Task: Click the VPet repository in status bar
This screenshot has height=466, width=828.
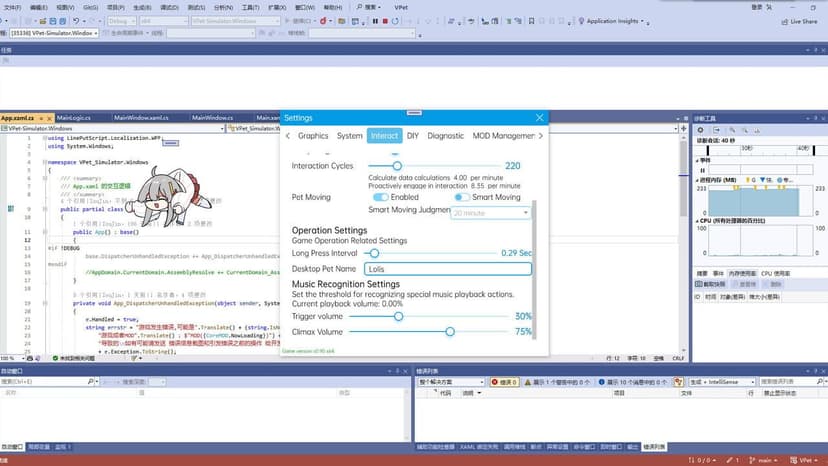Action: point(804,460)
